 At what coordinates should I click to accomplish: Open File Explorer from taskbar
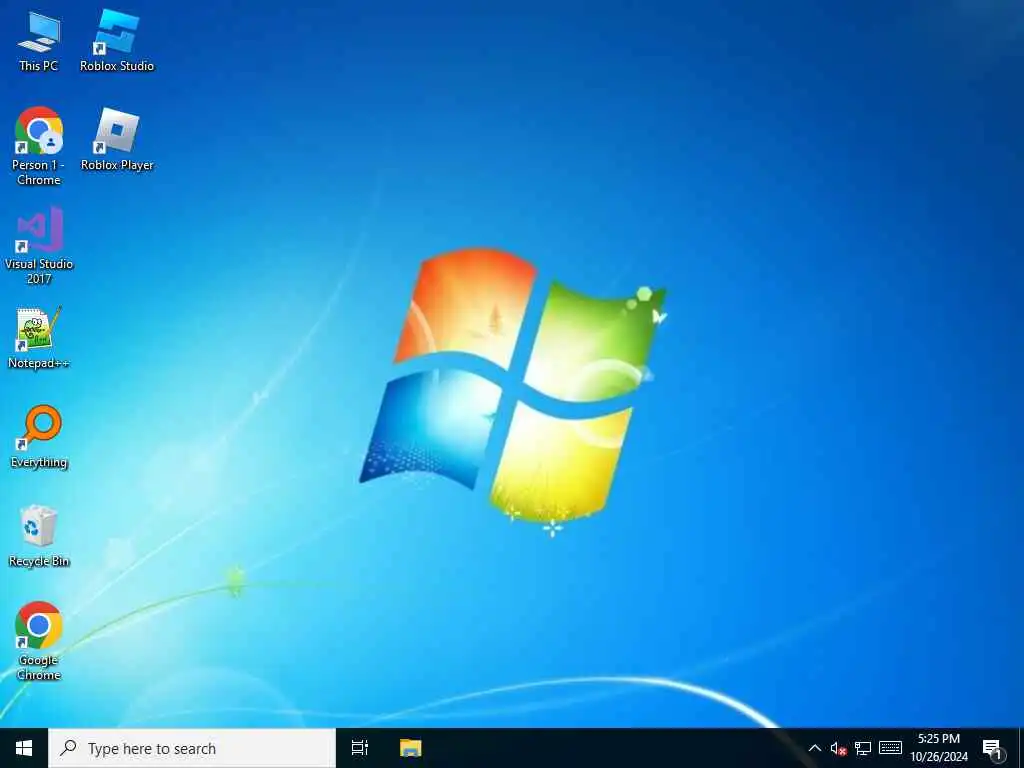coord(411,748)
